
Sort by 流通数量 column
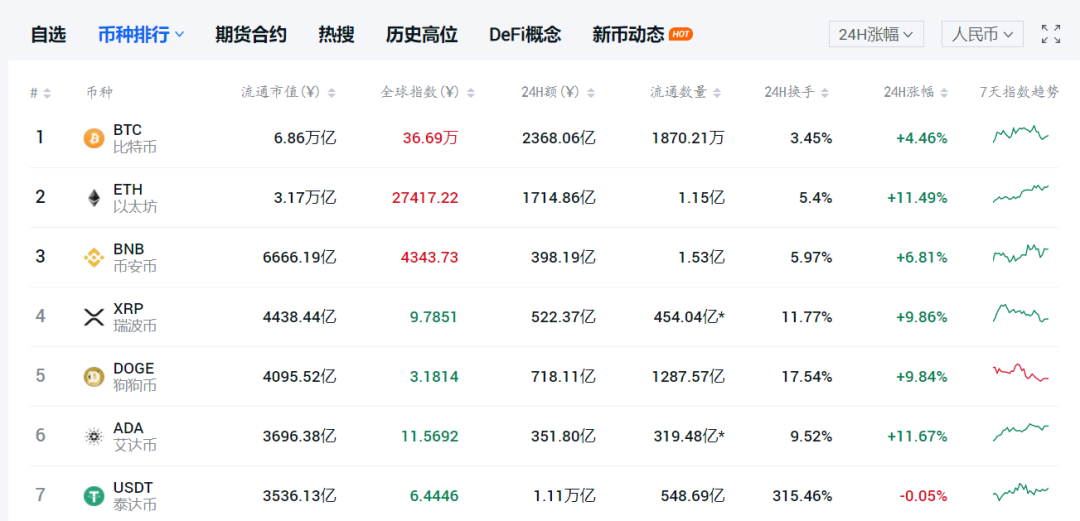pos(717,93)
